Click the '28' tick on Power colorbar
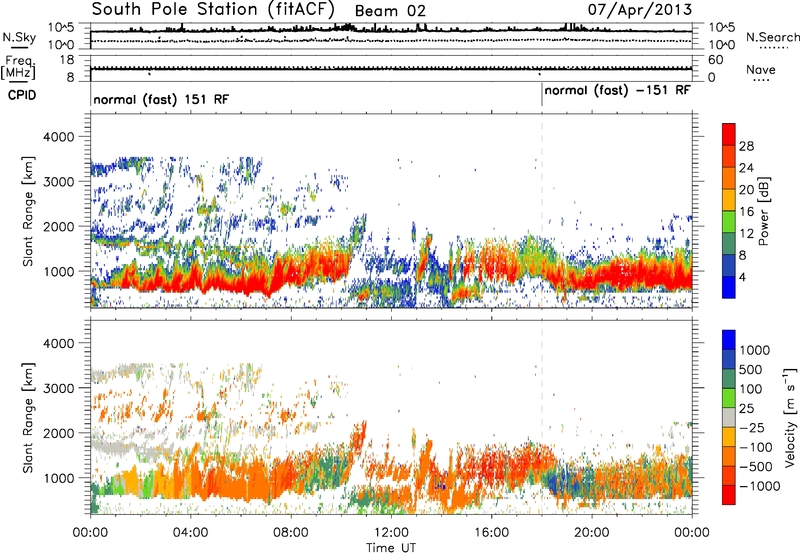Image resolution: width=800 pixels, height=554 pixels. 746,146
